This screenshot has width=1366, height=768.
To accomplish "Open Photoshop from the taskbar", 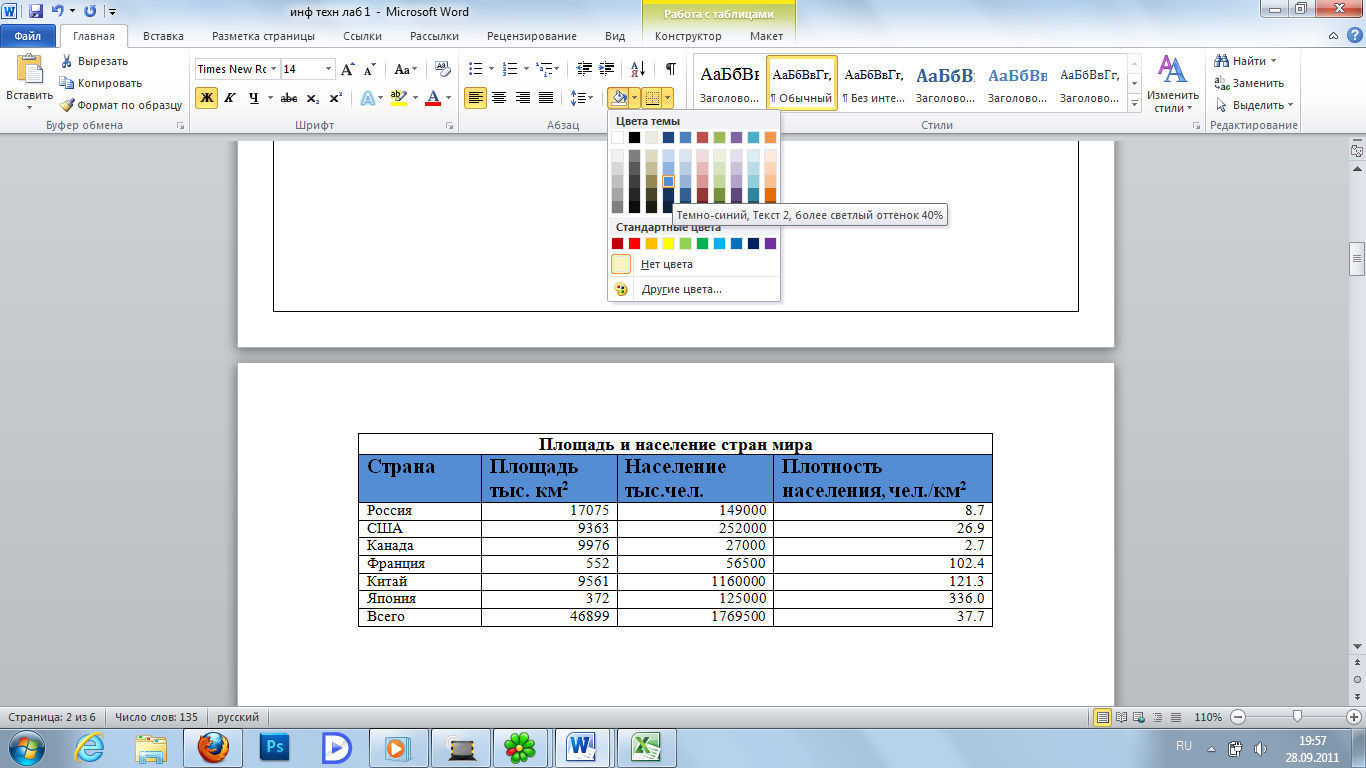I will click(274, 747).
